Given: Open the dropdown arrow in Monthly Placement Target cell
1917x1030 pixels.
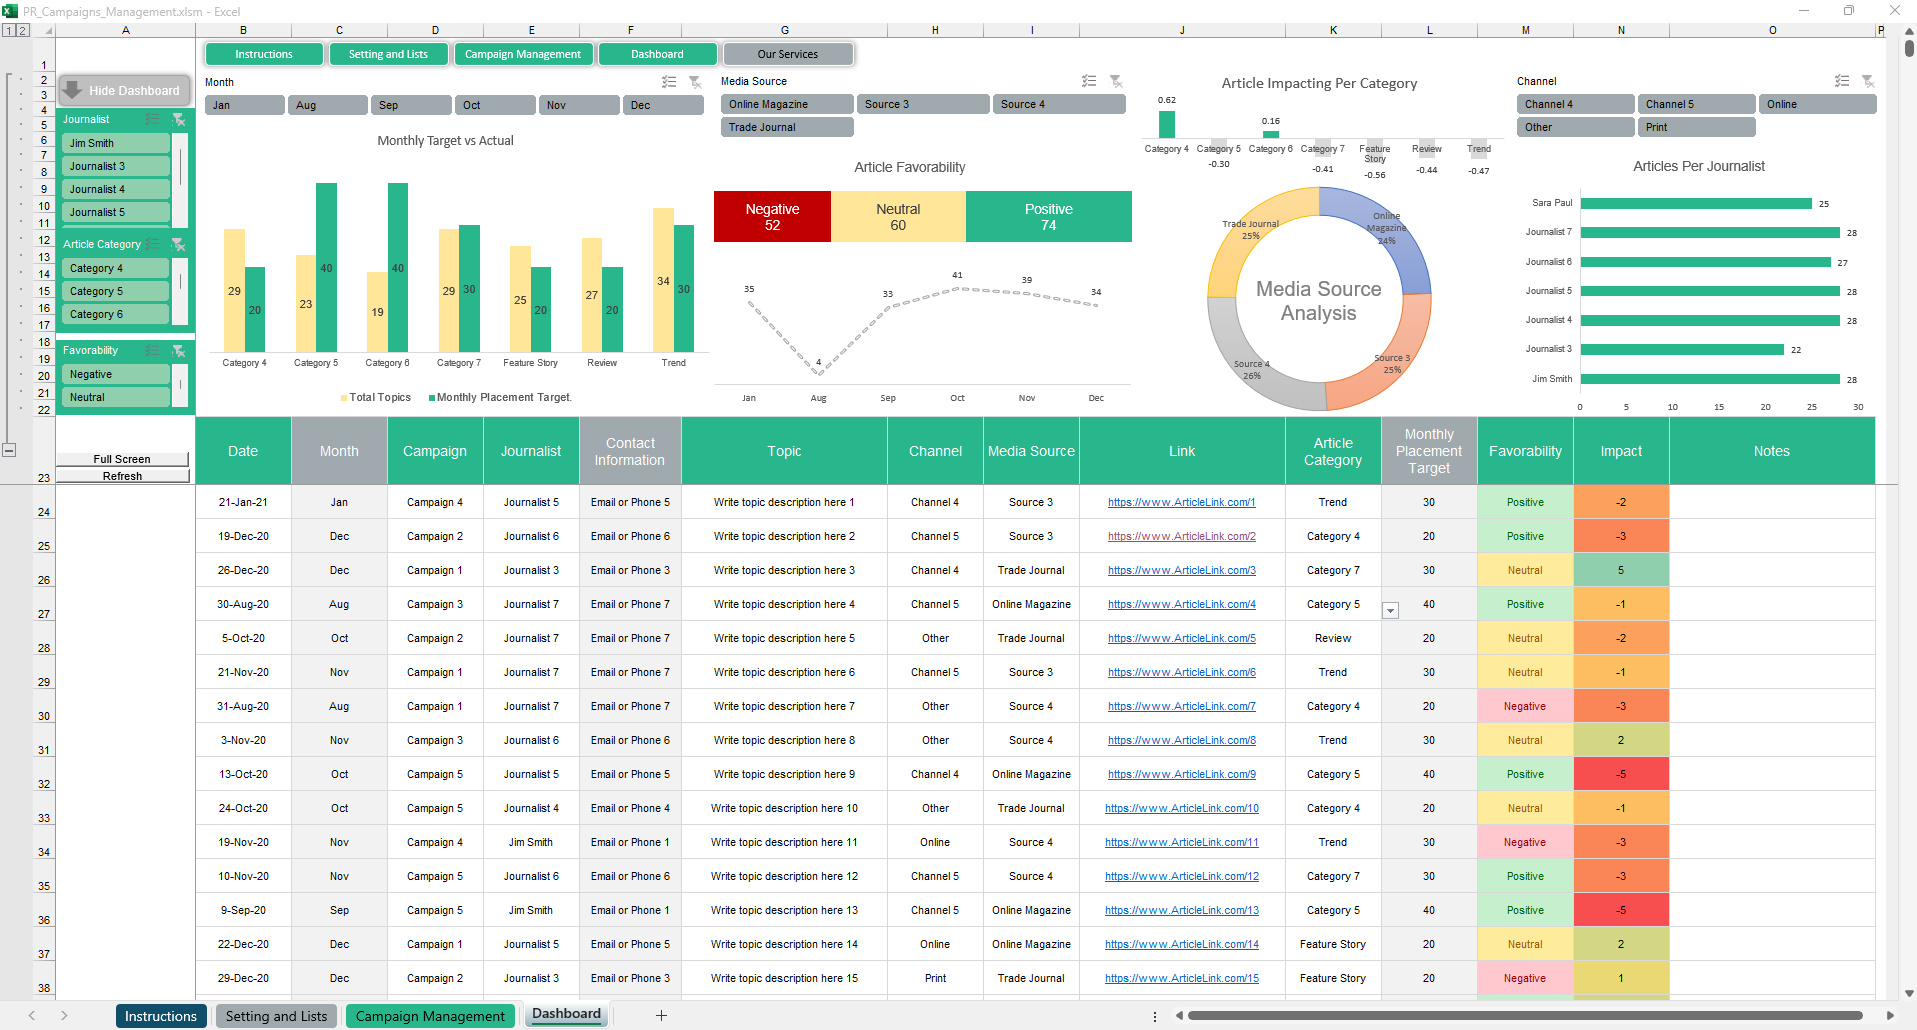Looking at the screenshot, I should coord(1390,611).
